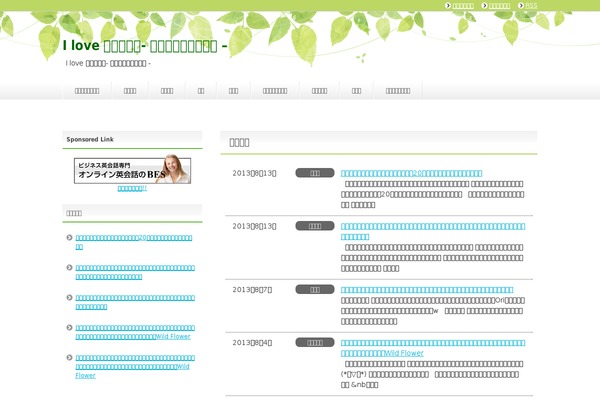Open the shortest two-character navigation menu item
Screen dimensions: 600x400
click(x=201, y=91)
